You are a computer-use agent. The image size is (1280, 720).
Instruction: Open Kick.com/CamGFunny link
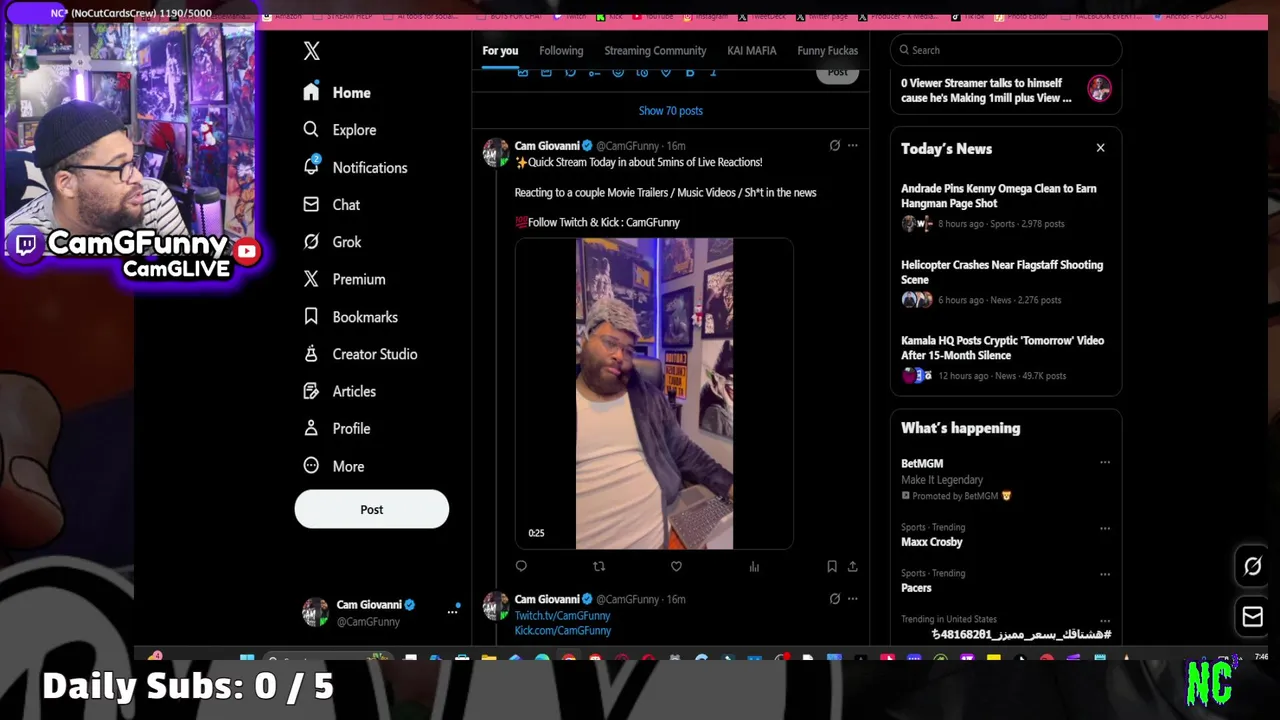click(x=563, y=631)
